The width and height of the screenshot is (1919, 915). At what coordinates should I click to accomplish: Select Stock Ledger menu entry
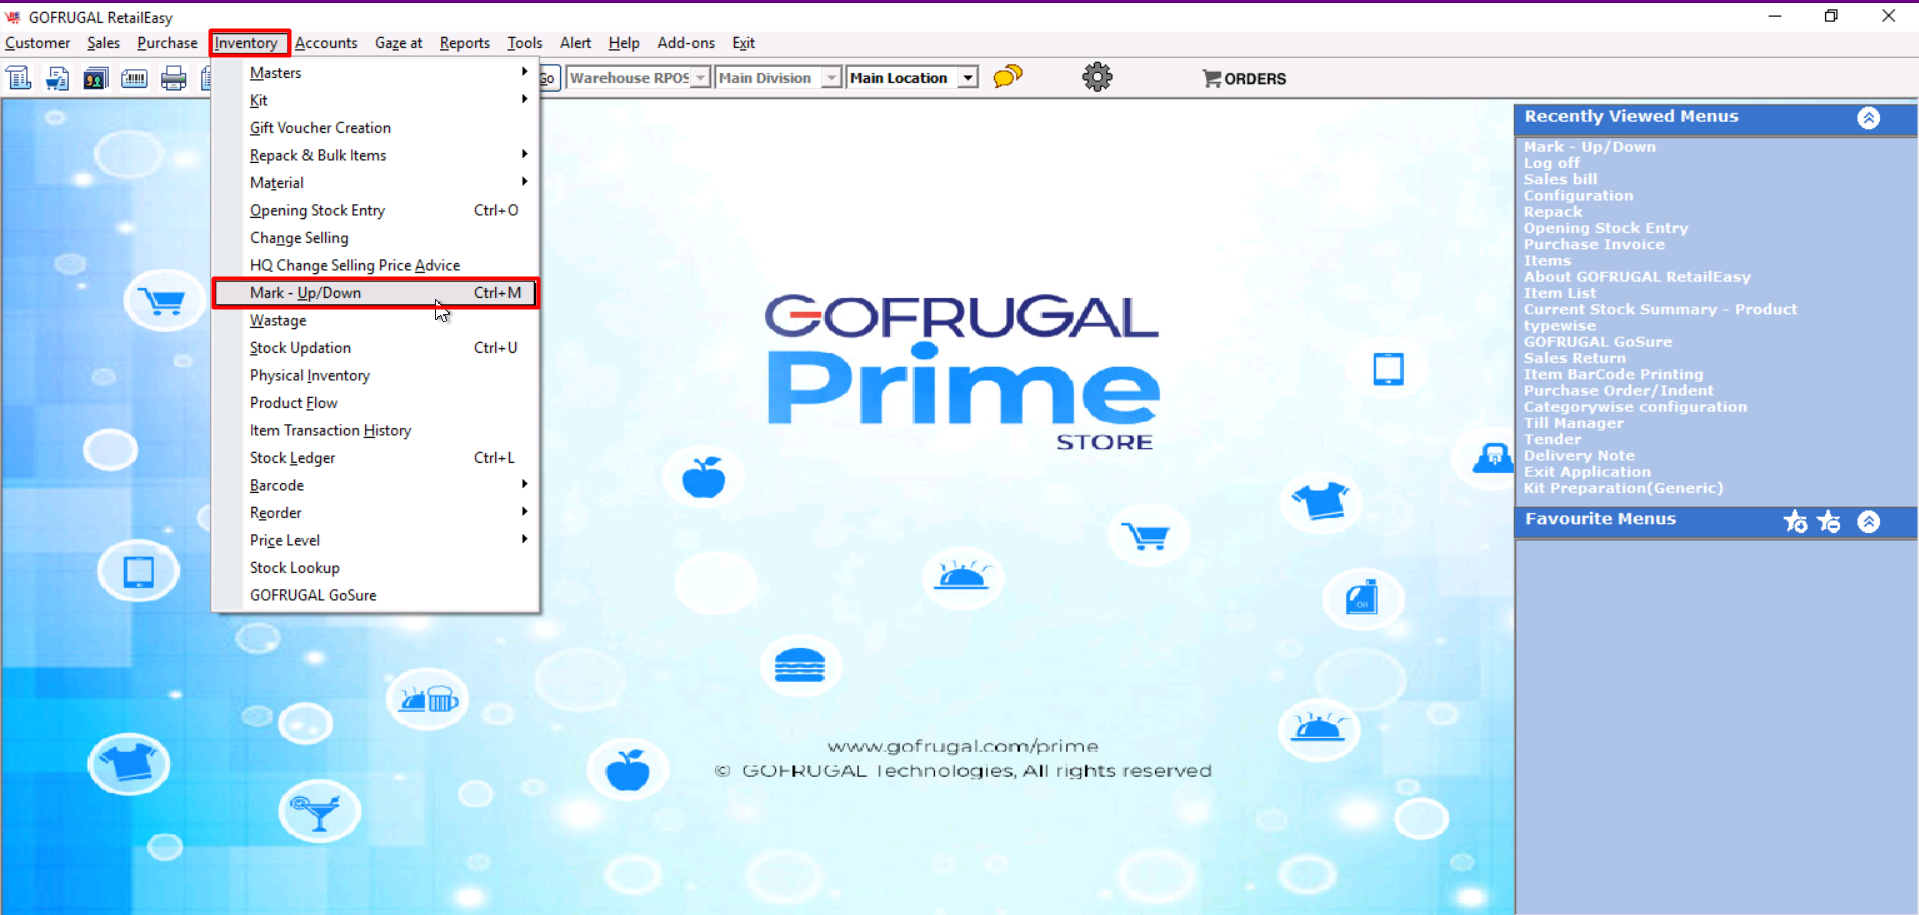click(x=376, y=458)
